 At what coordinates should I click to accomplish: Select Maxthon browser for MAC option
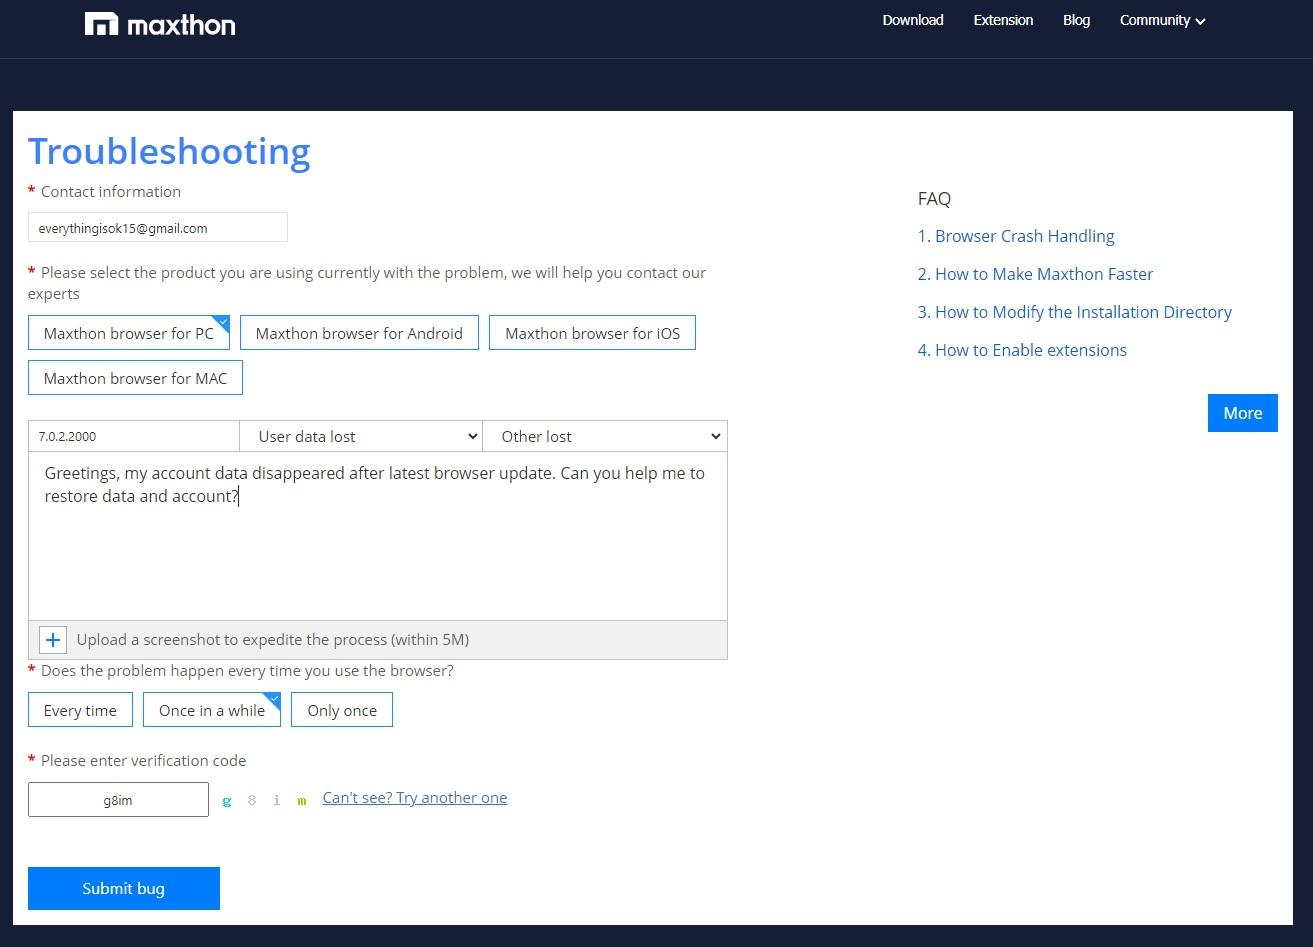pyautogui.click(x=135, y=378)
